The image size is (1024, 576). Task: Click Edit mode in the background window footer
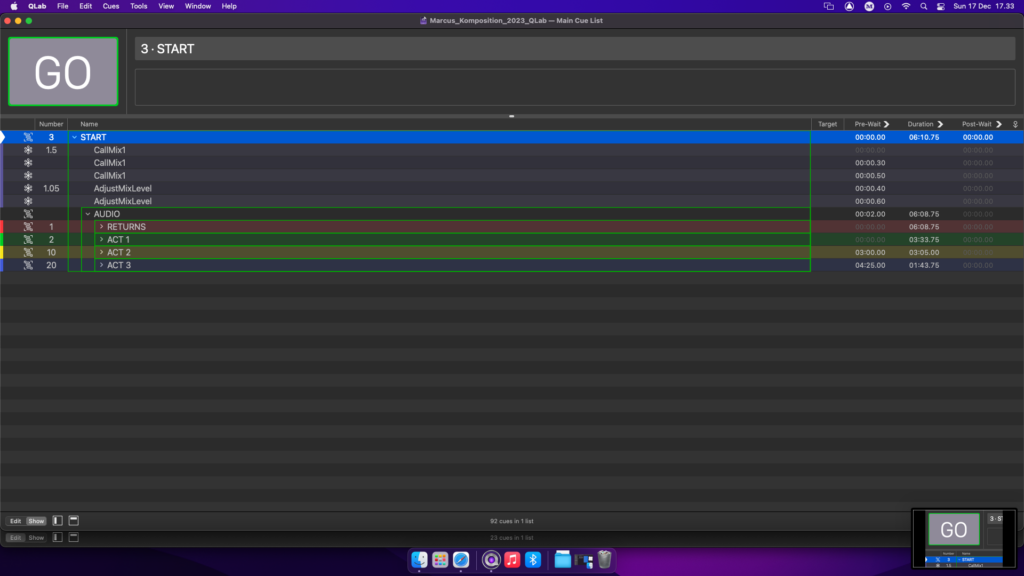tap(16, 537)
